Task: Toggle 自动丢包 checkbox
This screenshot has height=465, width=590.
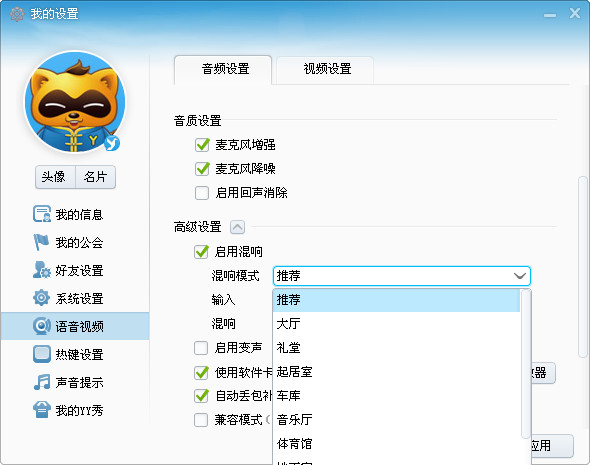Action: [x=201, y=396]
